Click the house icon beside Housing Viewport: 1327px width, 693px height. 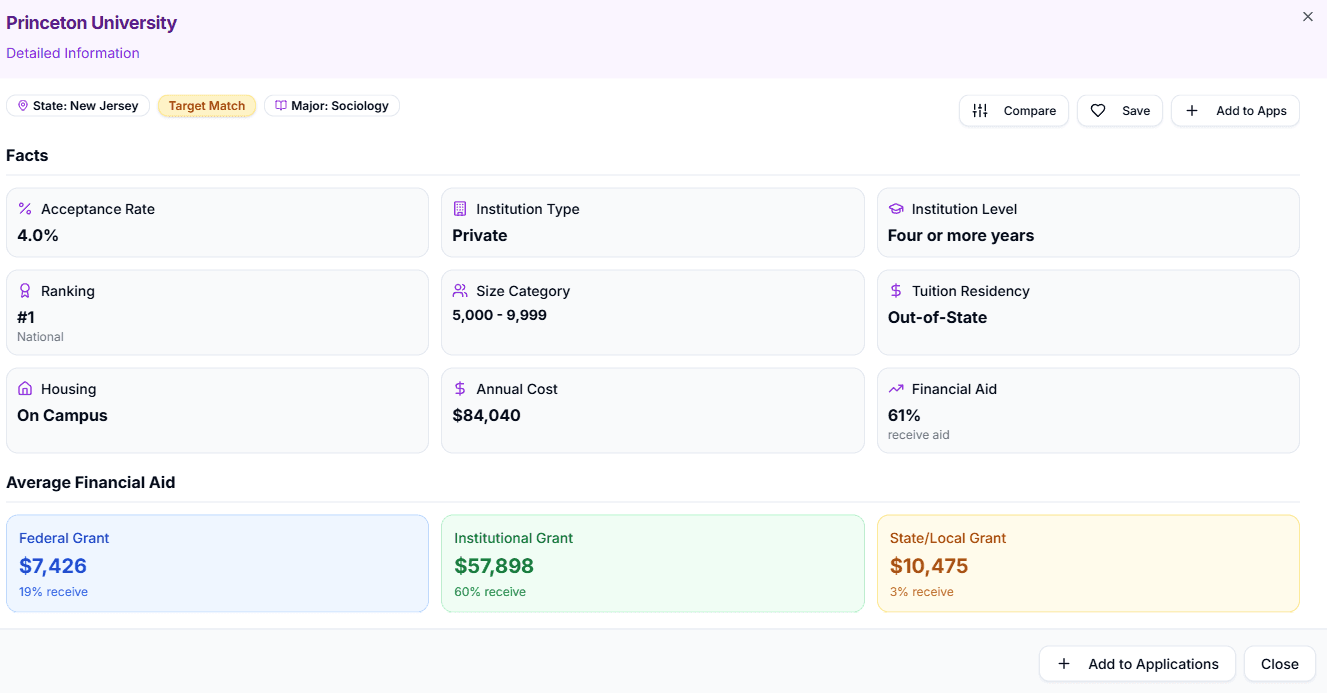[25, 389]
